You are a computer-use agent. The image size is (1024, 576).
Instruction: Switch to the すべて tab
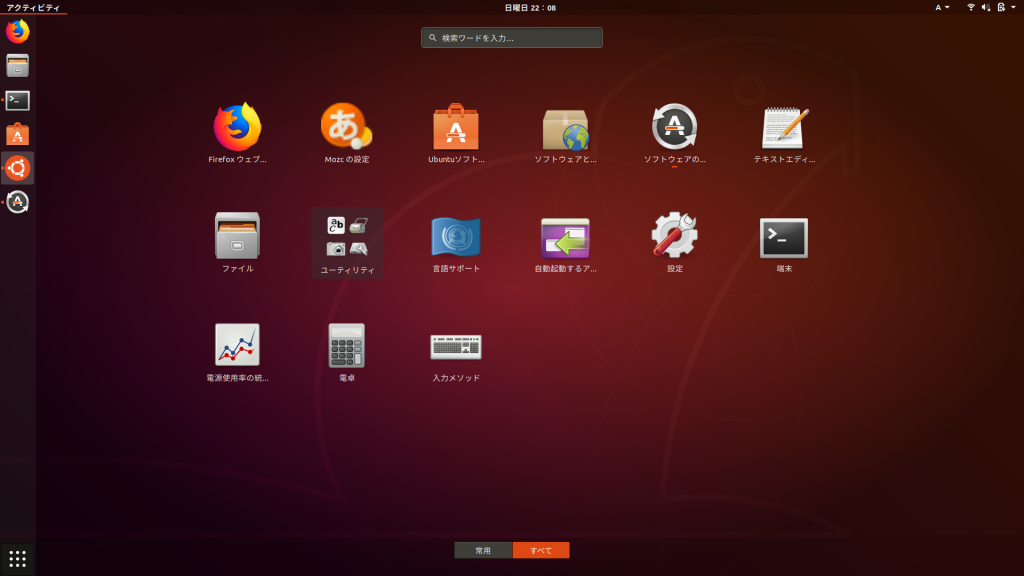(541, 551)
